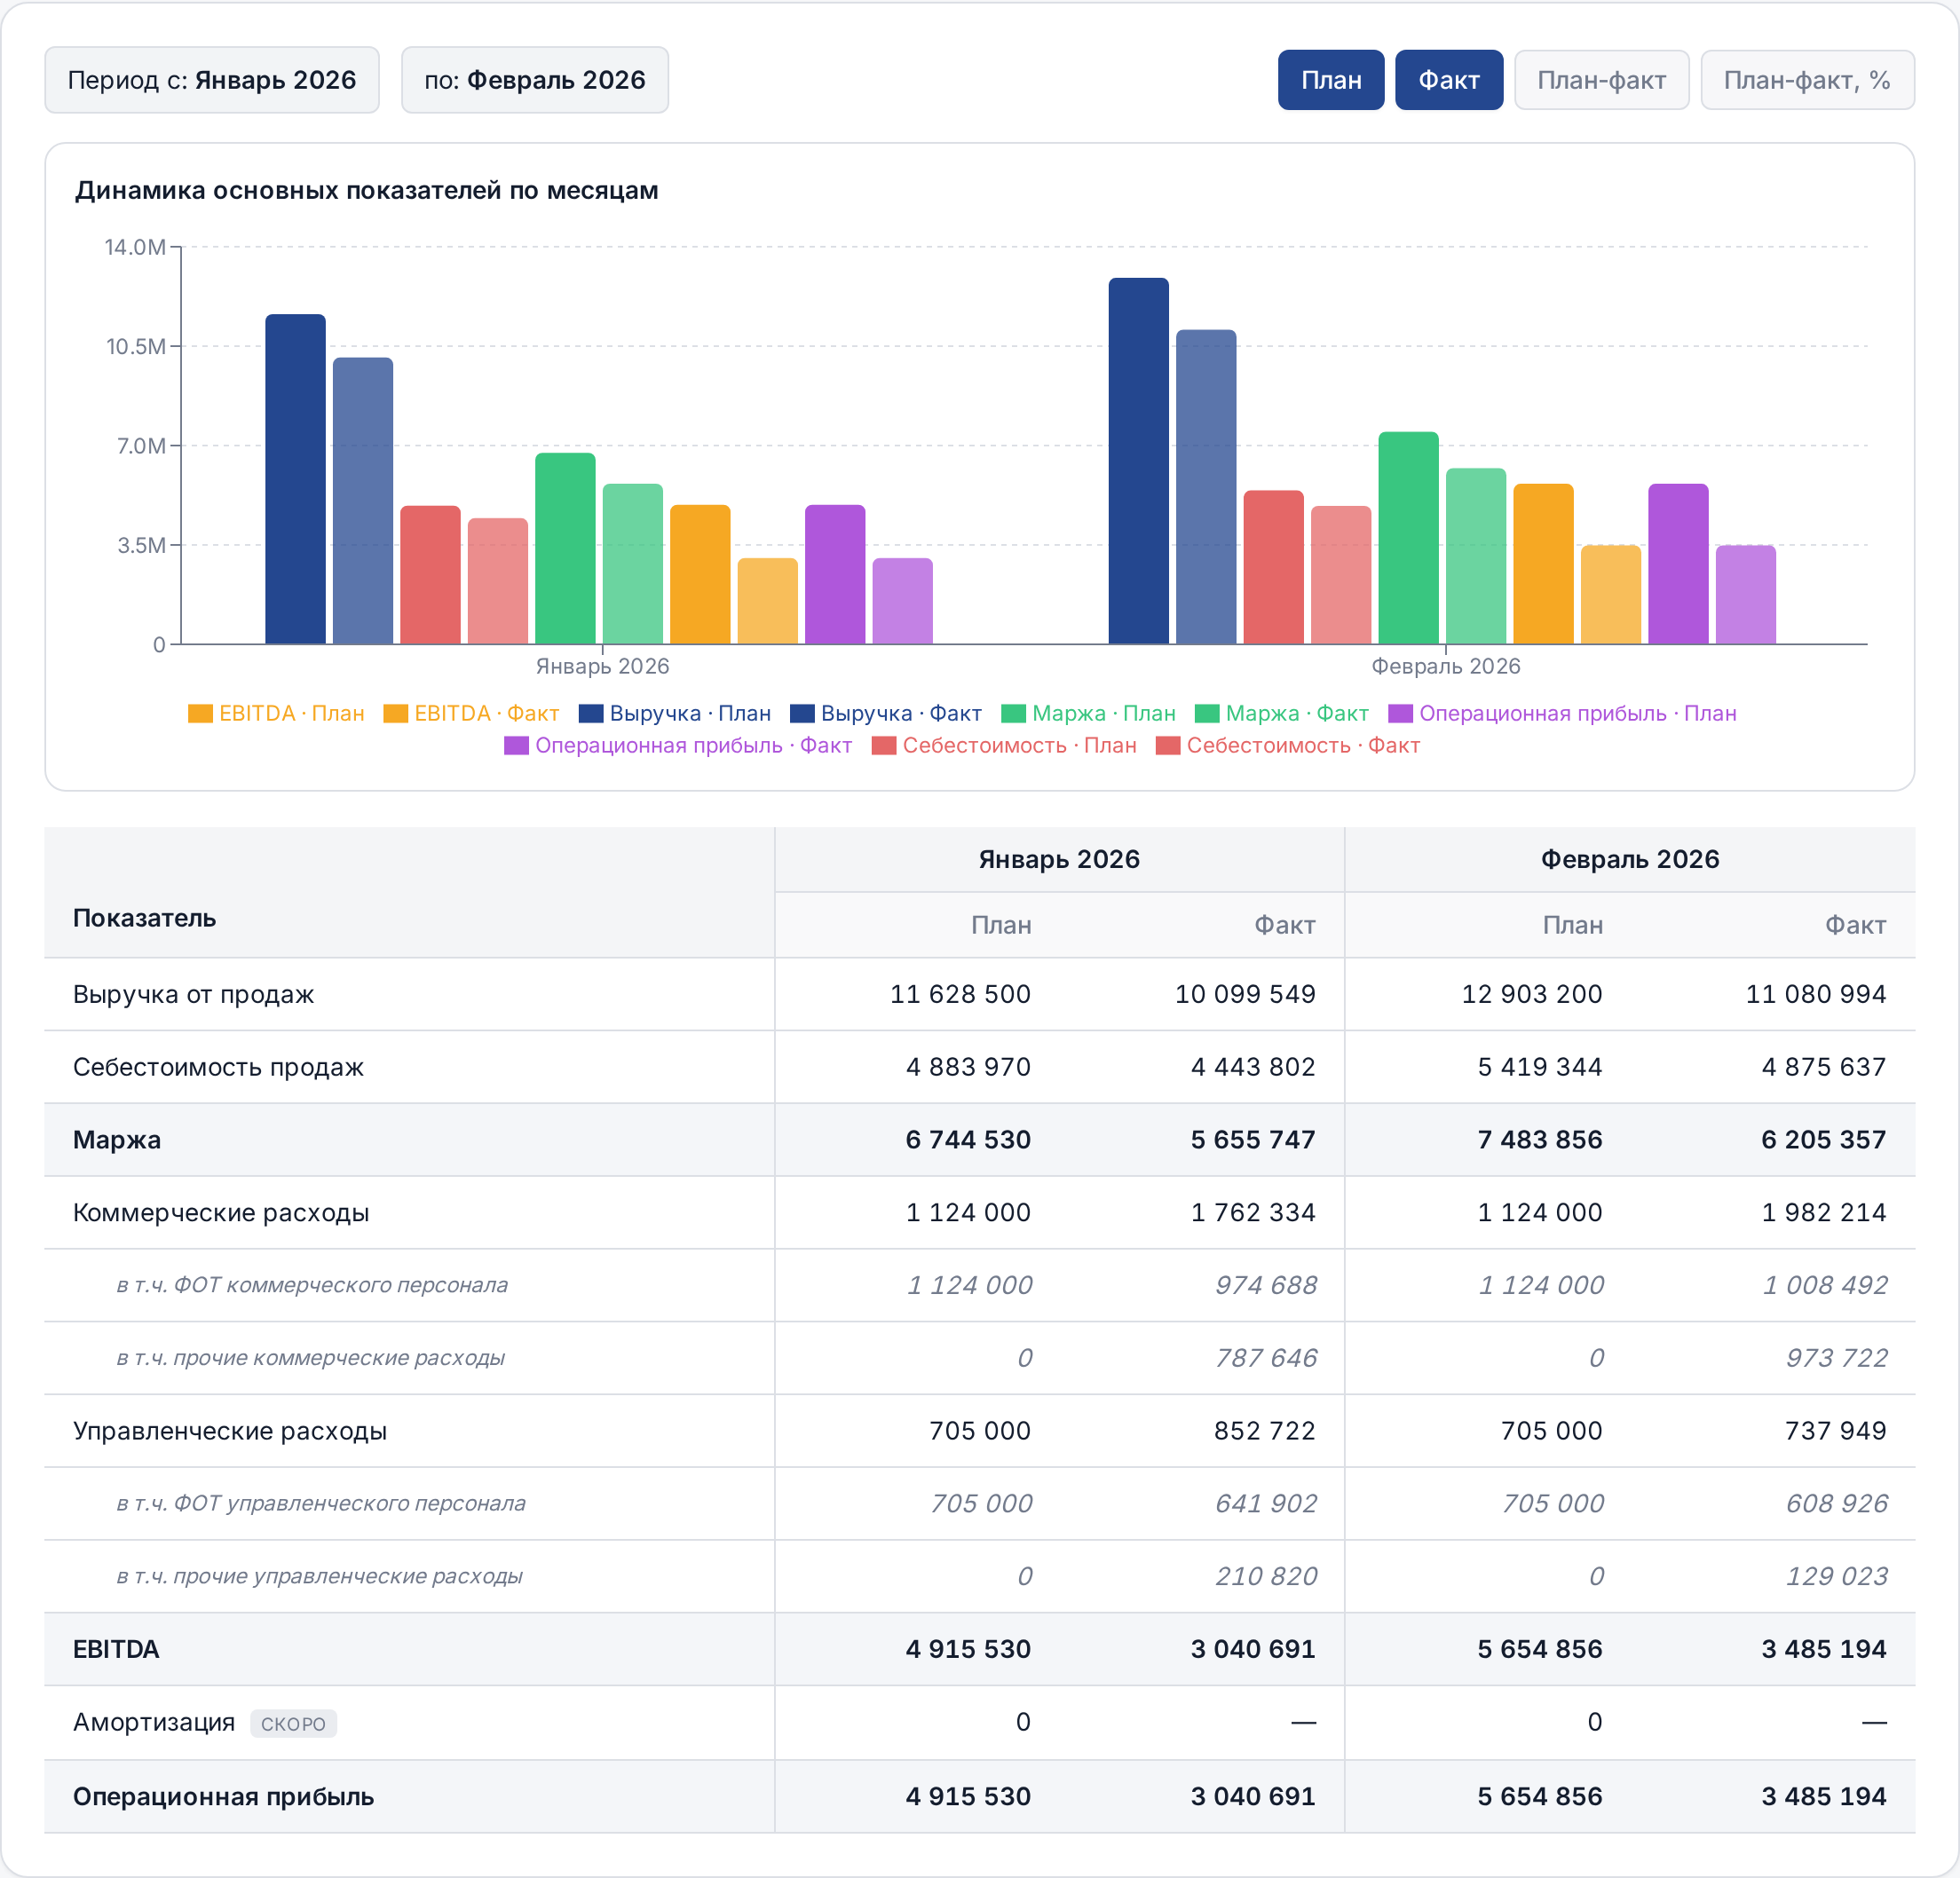
Task: Click the value 4 875 637
Action: point(1824,1067)
